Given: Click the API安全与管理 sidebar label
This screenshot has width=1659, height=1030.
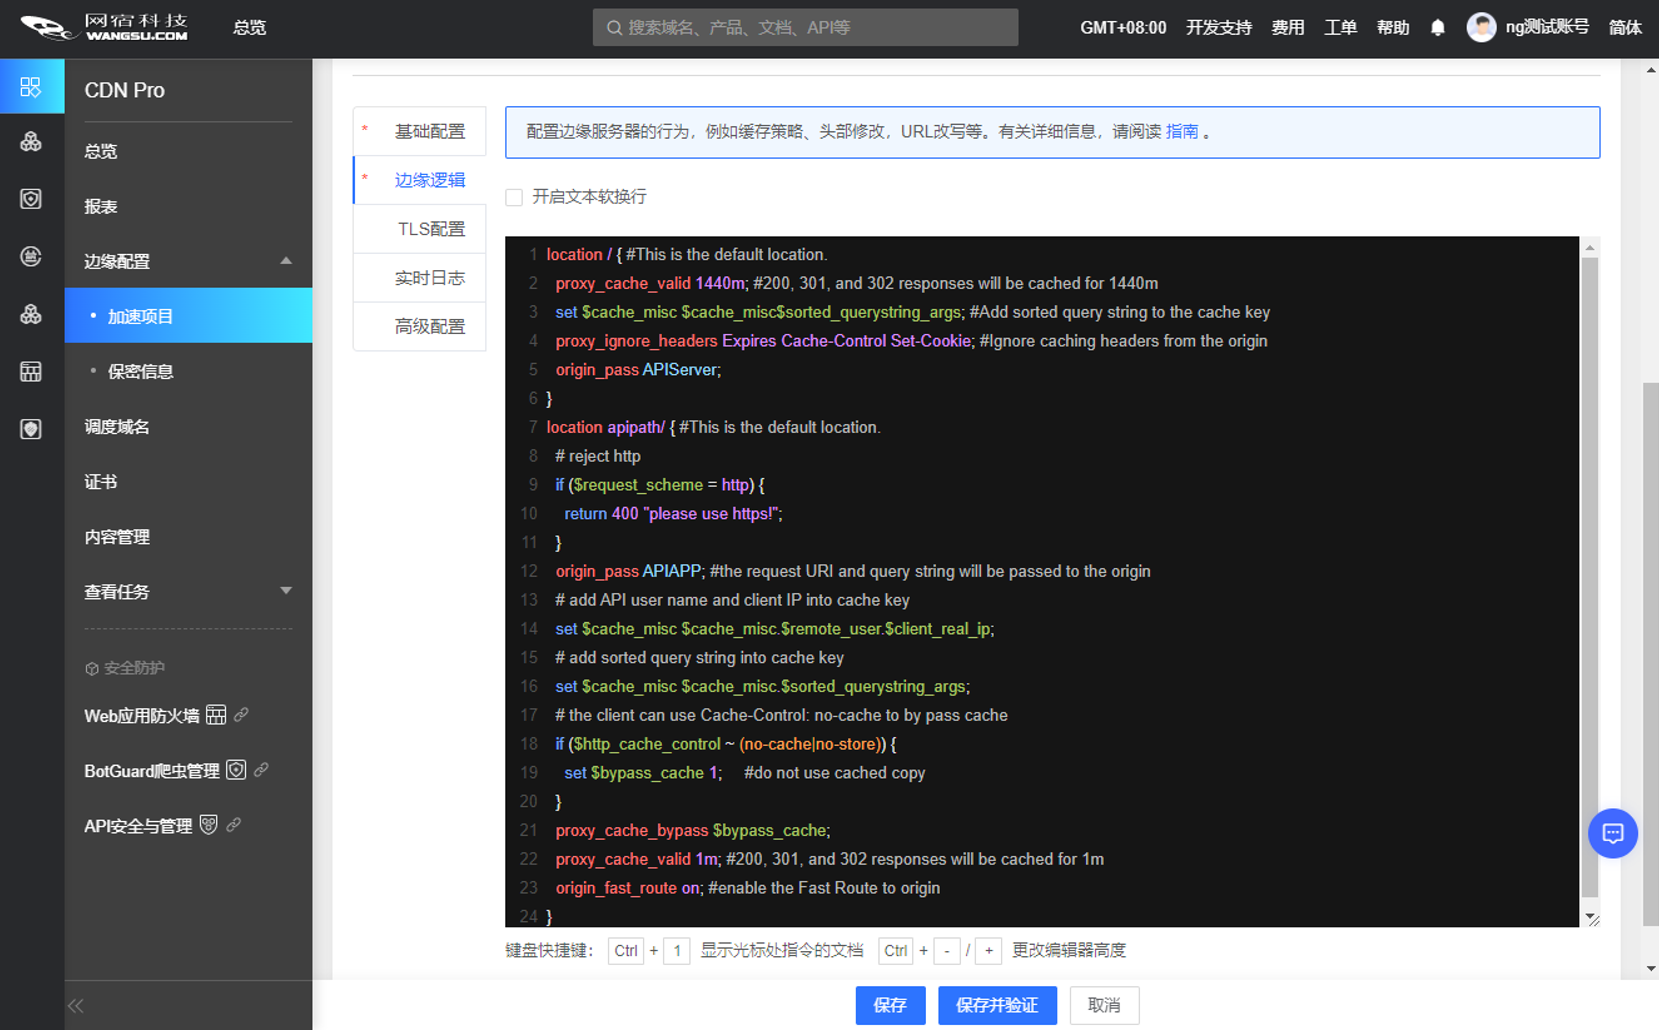Looking at the screenshot, I should coord(138,826).
